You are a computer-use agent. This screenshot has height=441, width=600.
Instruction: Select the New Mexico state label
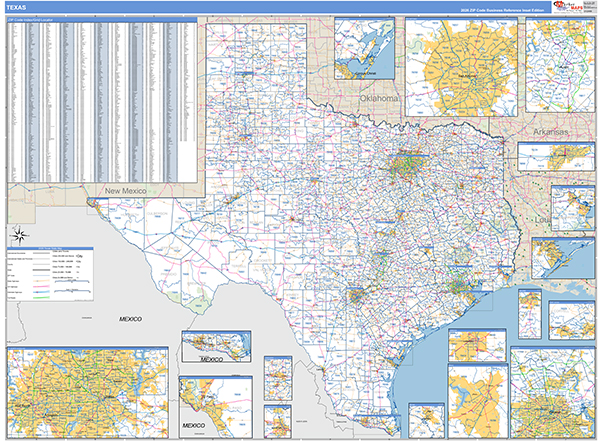click(126, 191)
